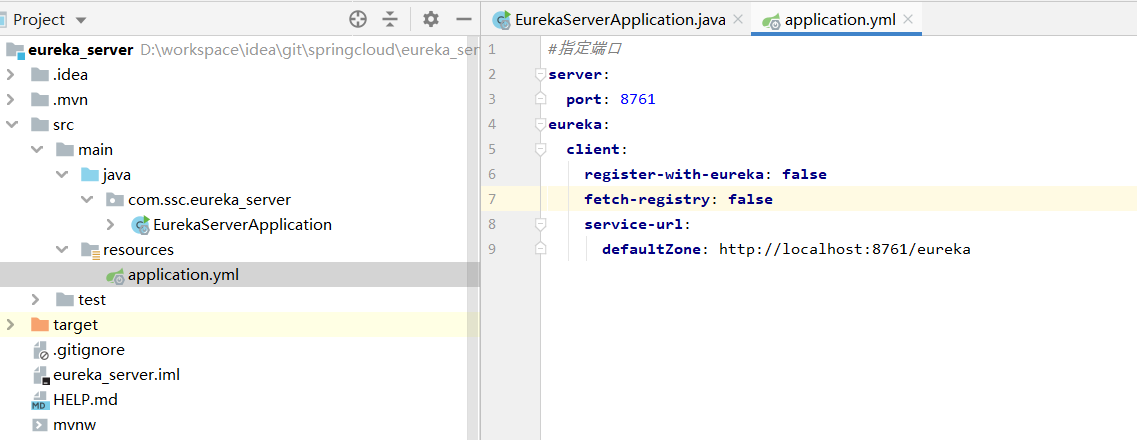Click the Project panel title

coord(39,20)
